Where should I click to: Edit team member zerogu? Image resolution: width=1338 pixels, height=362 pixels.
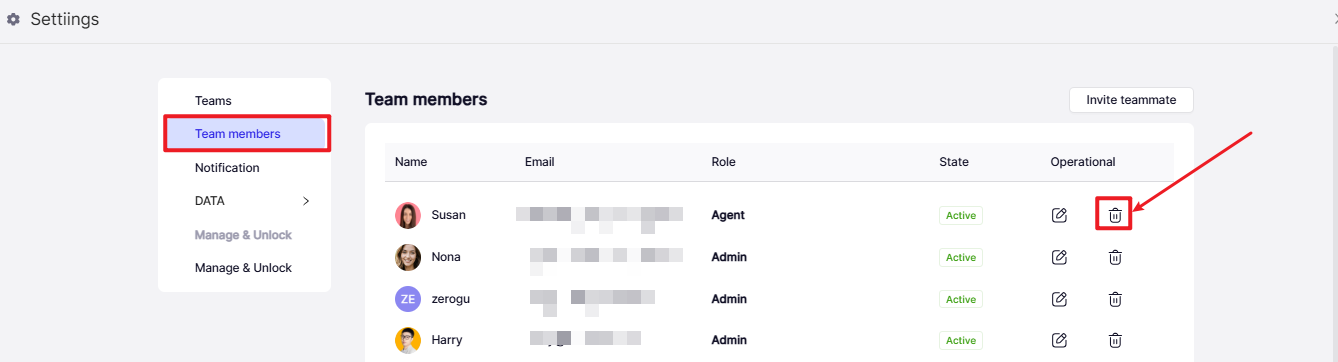point(1059,299)
